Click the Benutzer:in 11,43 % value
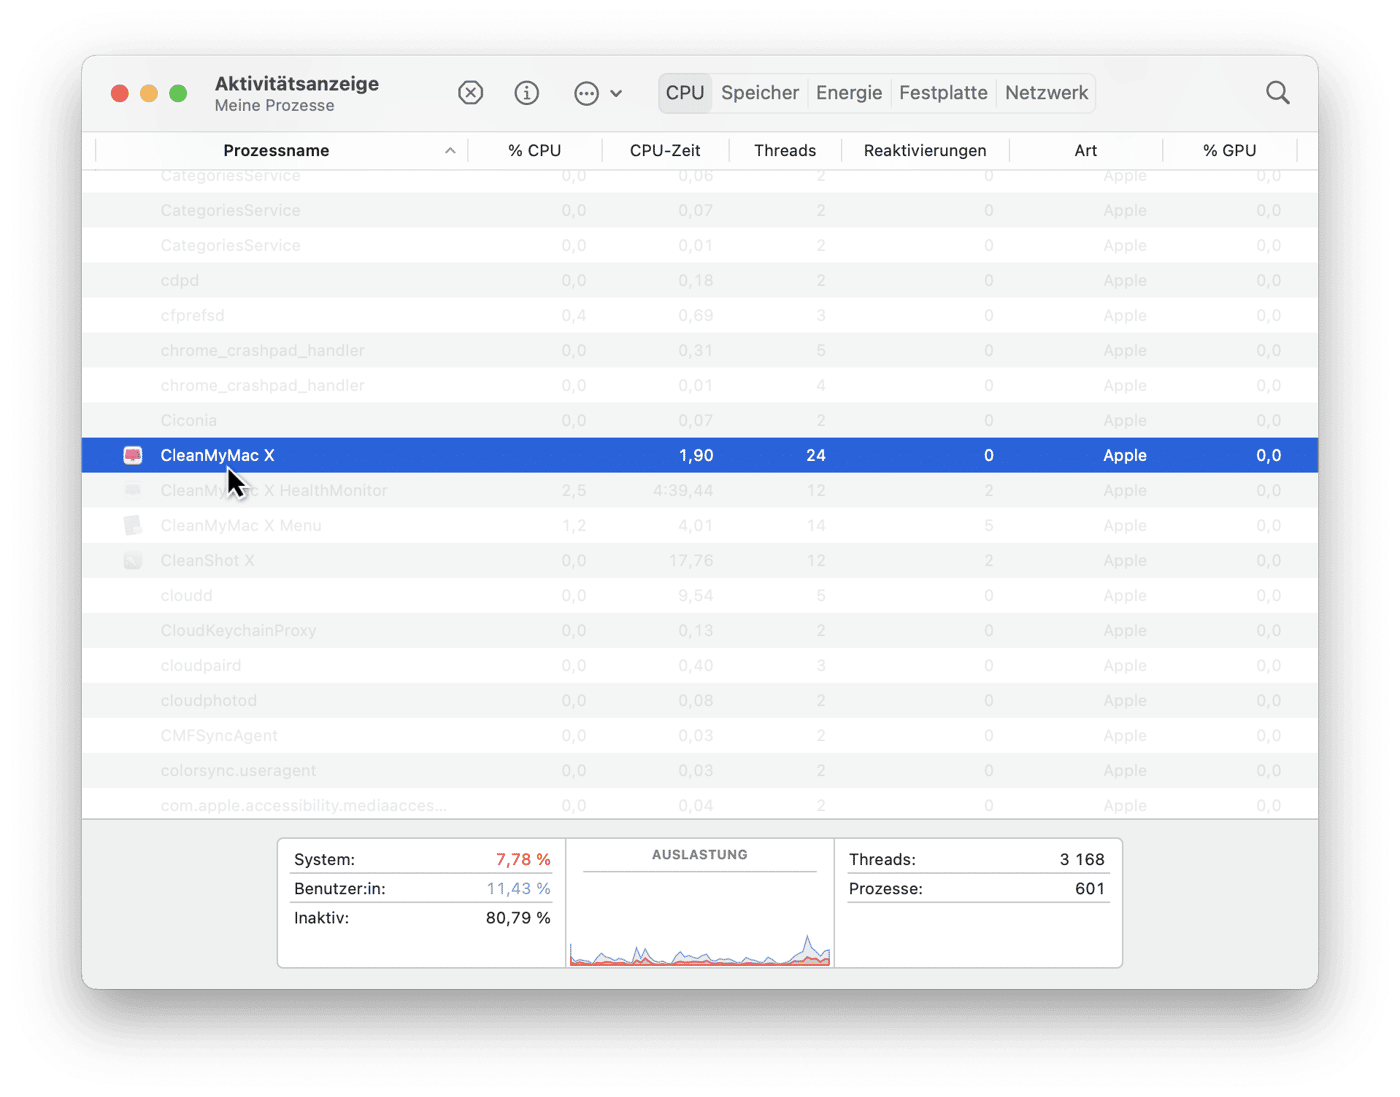The height and width of the screenshot is (1097, 1400). (518, 889)
